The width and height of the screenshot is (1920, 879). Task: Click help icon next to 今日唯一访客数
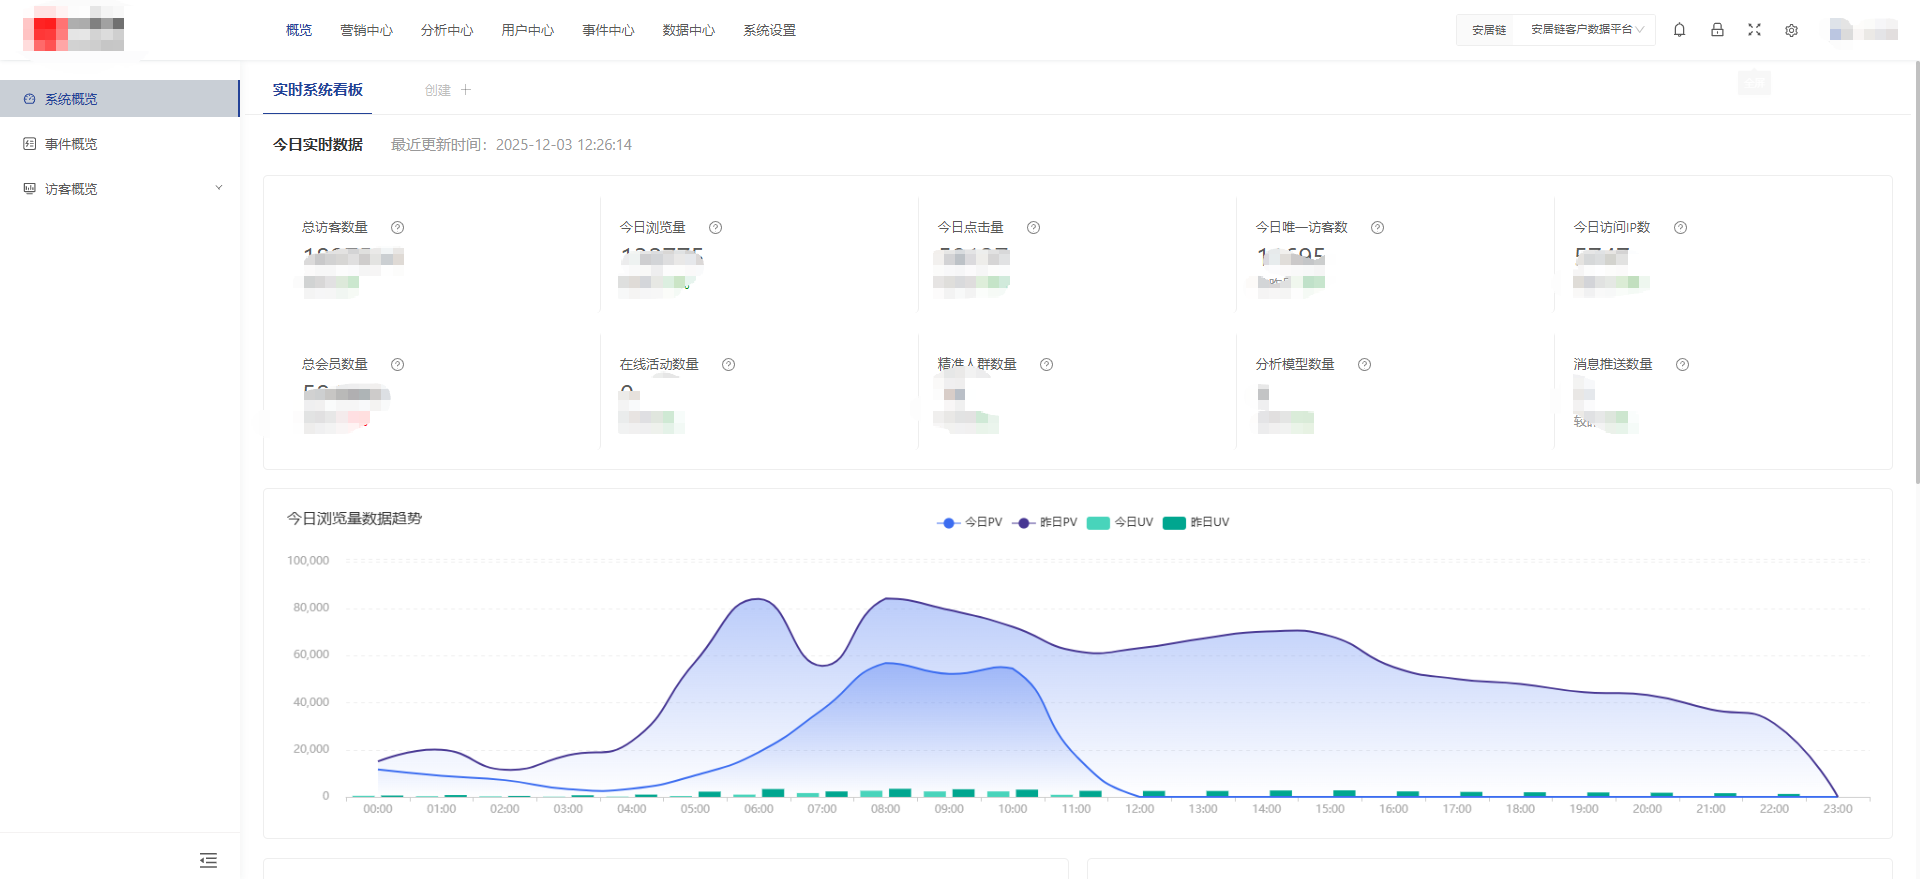click(1377, 227)
